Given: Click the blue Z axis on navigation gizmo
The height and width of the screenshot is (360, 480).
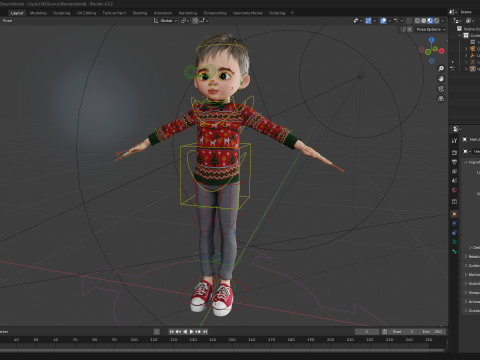Looking at the screenshot, I should 432,40.
